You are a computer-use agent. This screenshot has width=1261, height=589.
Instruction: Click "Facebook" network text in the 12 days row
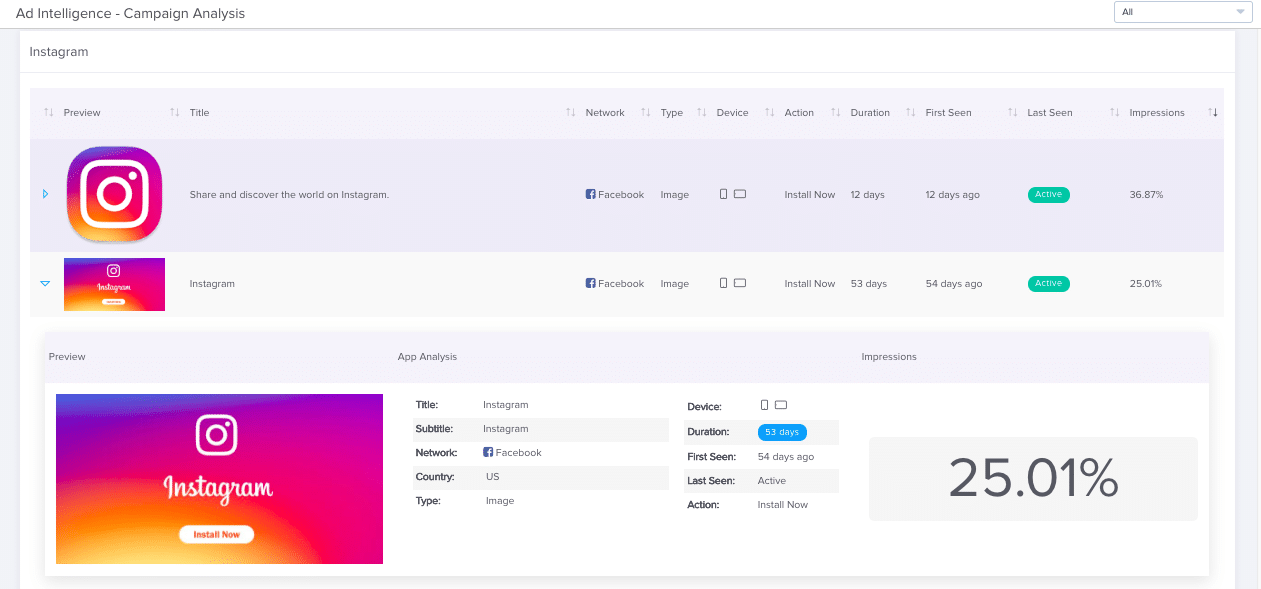tap(621, 195)
